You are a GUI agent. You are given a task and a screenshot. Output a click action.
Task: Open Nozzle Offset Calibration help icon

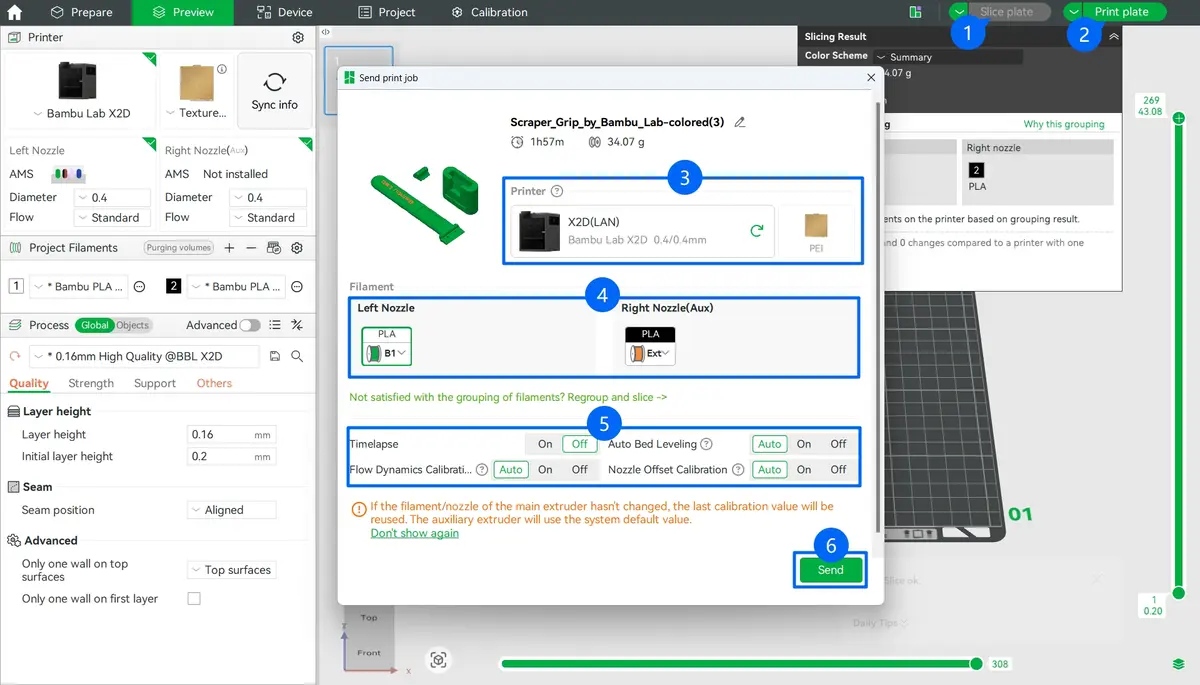tap(737, 469)
